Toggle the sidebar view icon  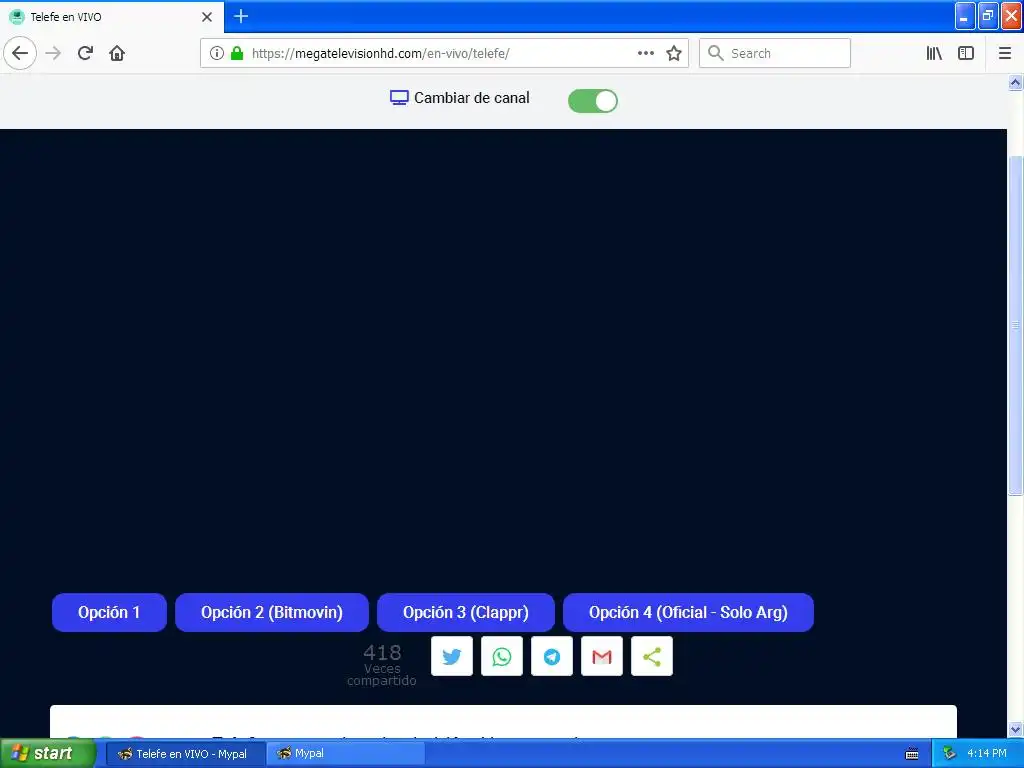click(966, 53)
